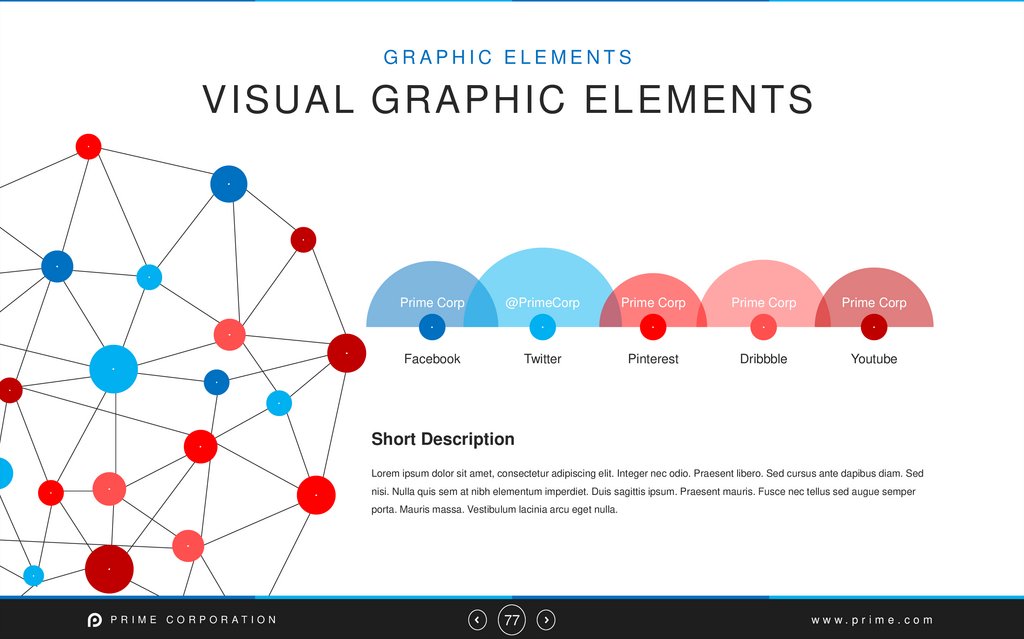Image resolution: width=1024 pixels, height=639 pixels.
Task: Select the page number 77 indicator
Action: pyautogui.click(x=512, y=620)
